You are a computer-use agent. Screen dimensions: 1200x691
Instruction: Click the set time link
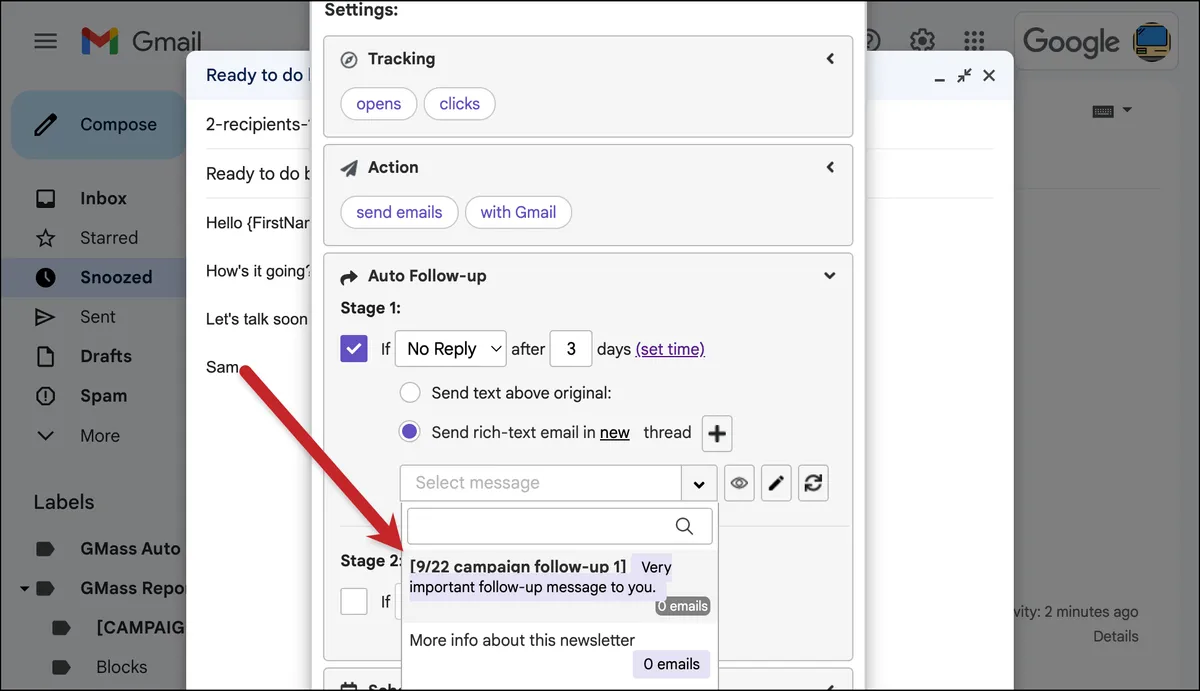(670, 349)
